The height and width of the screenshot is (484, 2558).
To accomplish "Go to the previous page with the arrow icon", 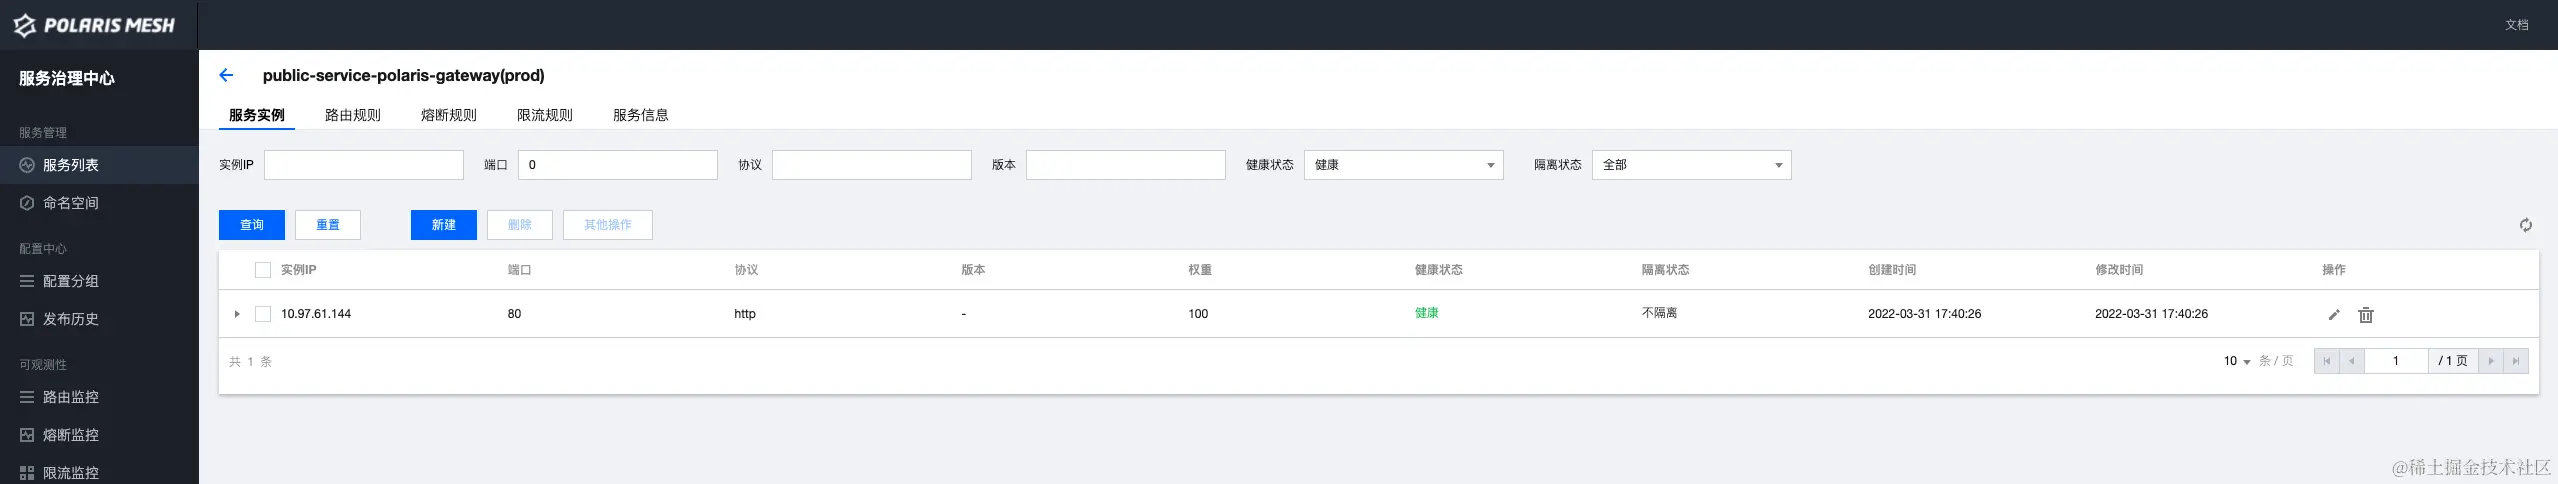I will click(2352, 361).
